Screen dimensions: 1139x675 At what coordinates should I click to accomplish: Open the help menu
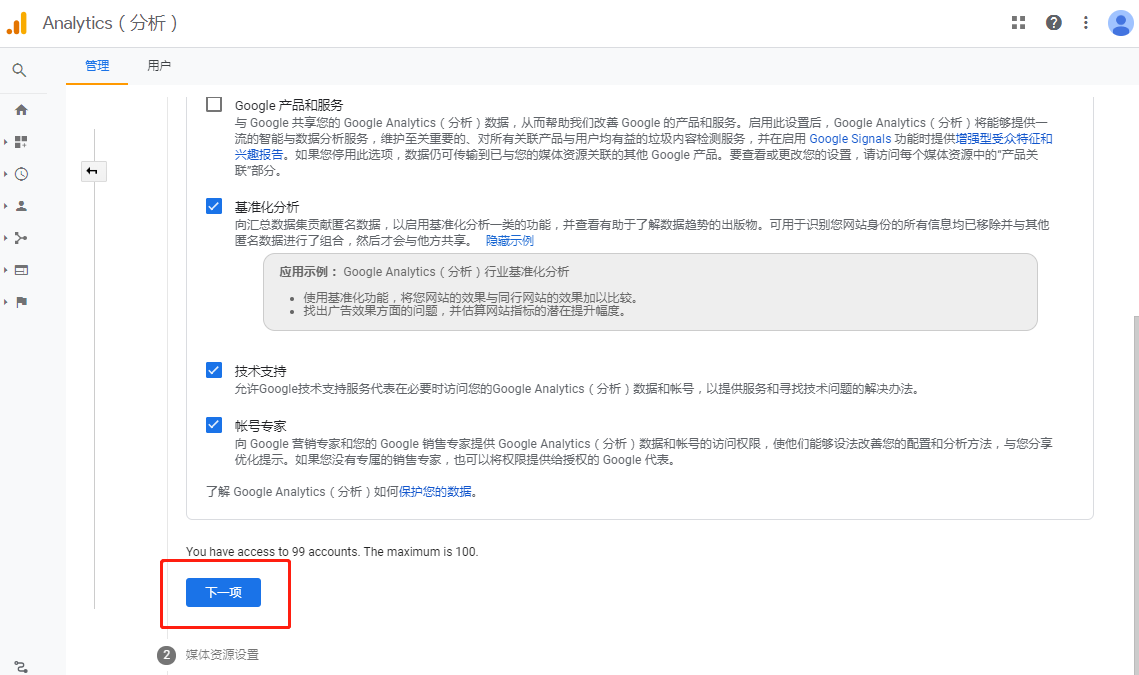[x=1053, y=23]
